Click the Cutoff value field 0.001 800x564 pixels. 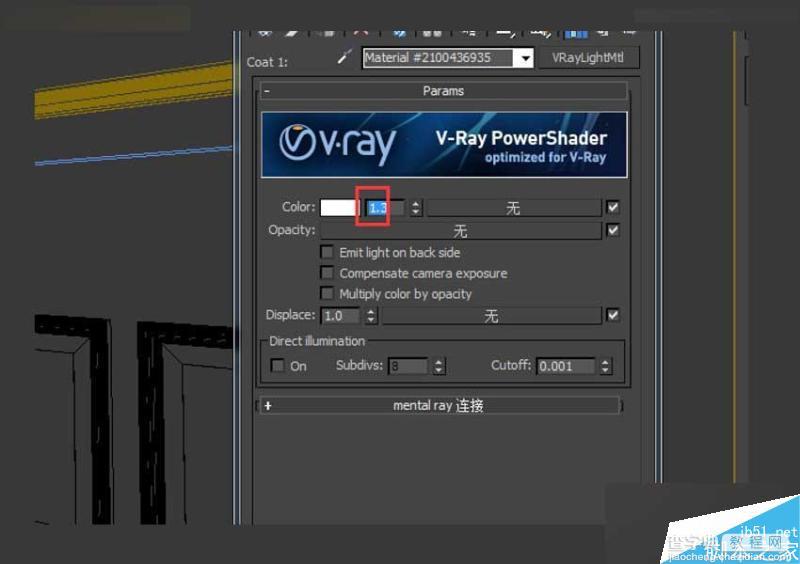566,366
